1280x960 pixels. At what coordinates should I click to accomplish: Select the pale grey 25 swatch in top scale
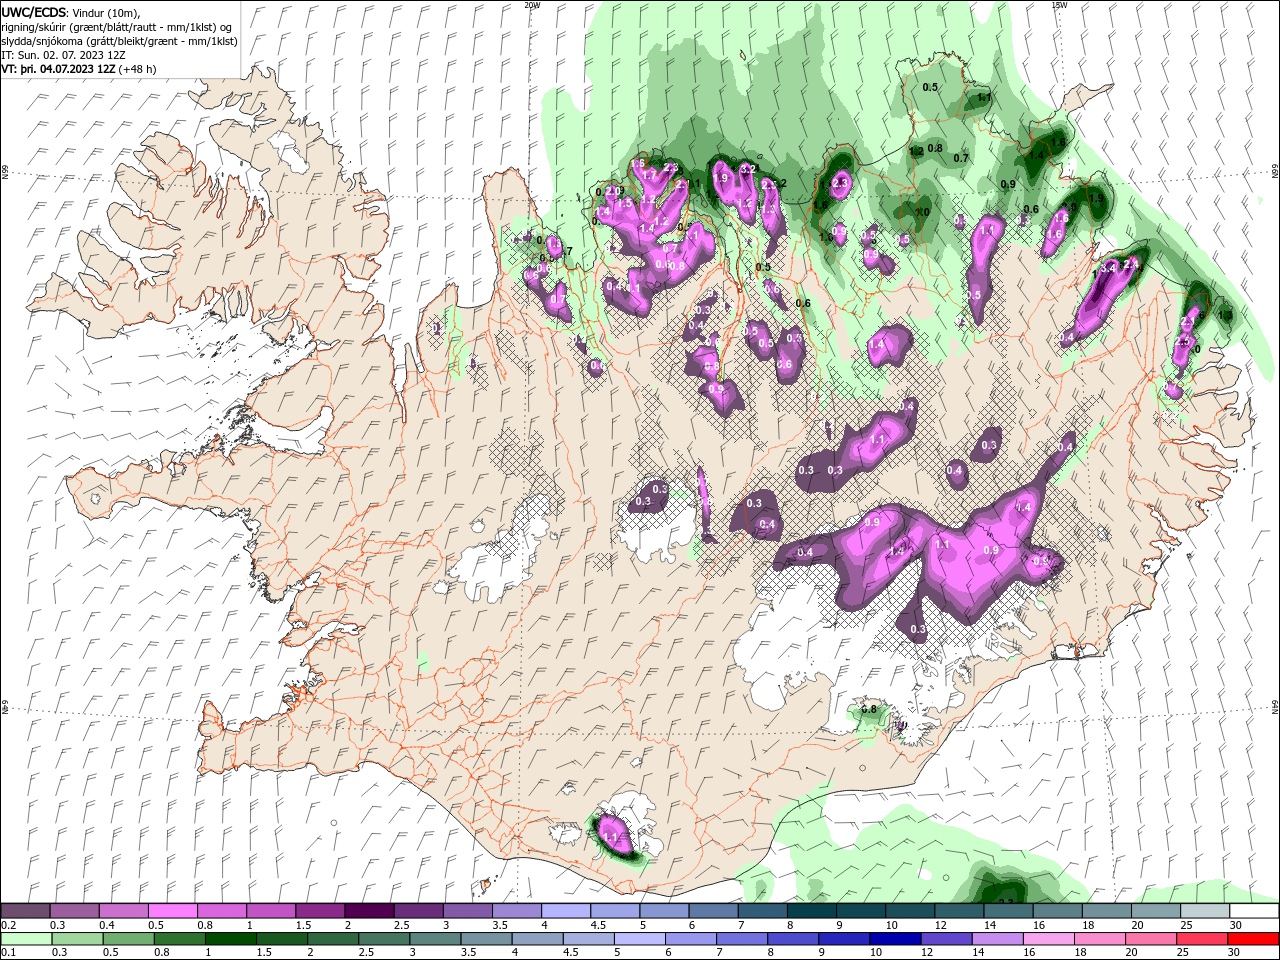coord(1204,911)
